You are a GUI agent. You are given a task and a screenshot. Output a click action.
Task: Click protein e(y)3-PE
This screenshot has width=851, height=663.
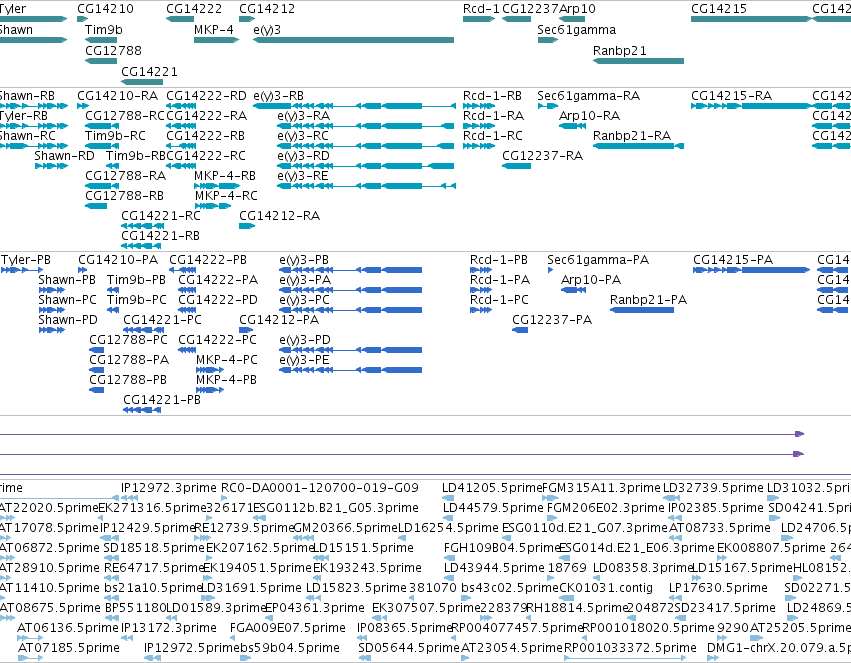tap(351, 370)
